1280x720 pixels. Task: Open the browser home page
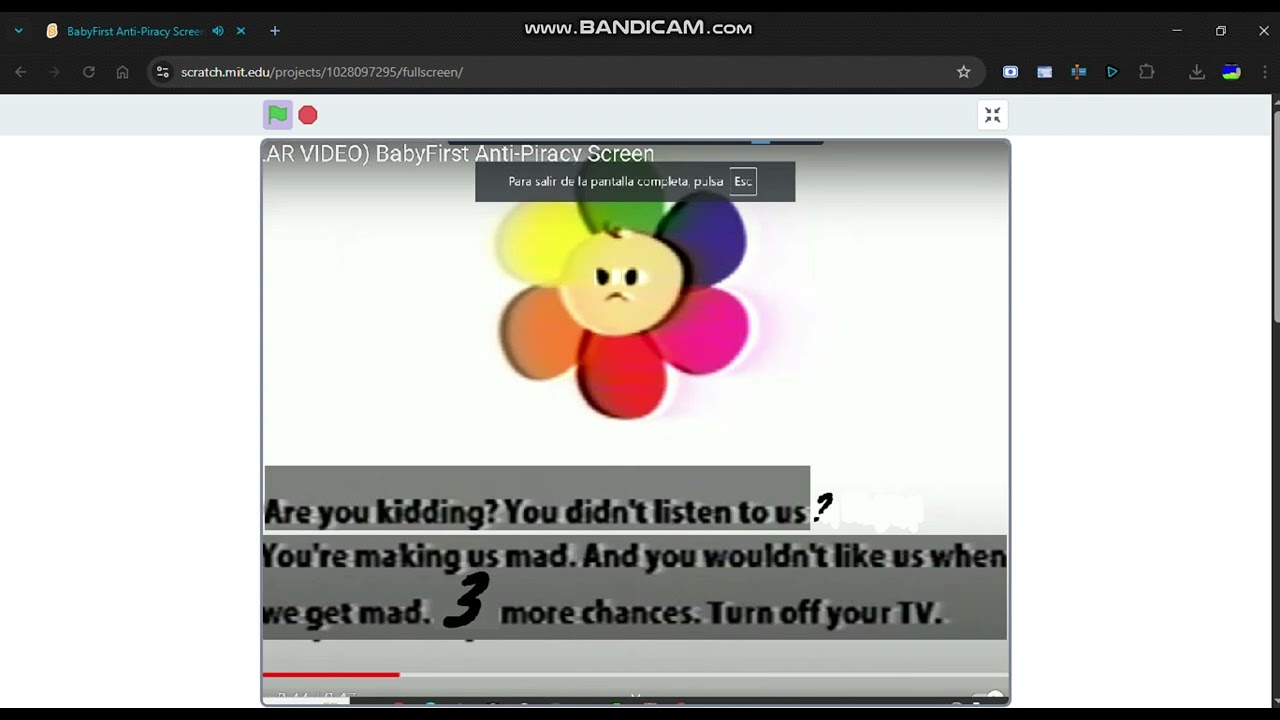point(122,72)
